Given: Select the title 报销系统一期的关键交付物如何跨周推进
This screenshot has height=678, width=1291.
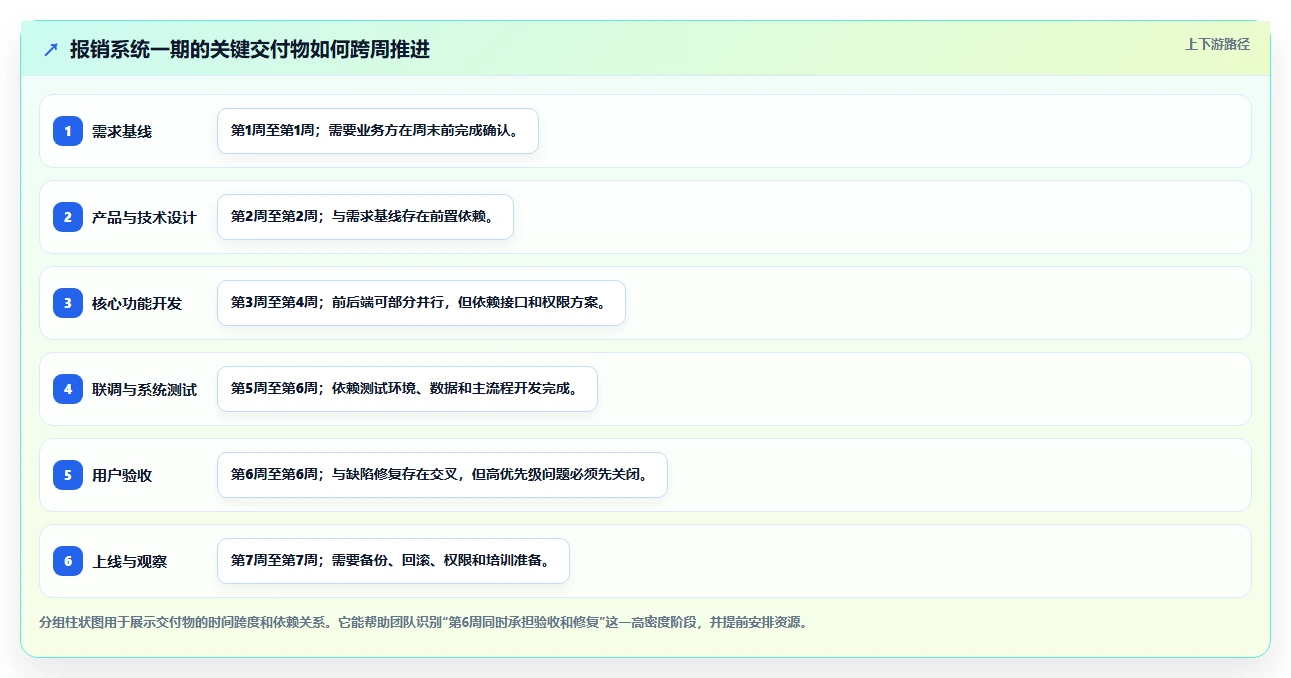Looking at the screenshot, I should 250,49.
